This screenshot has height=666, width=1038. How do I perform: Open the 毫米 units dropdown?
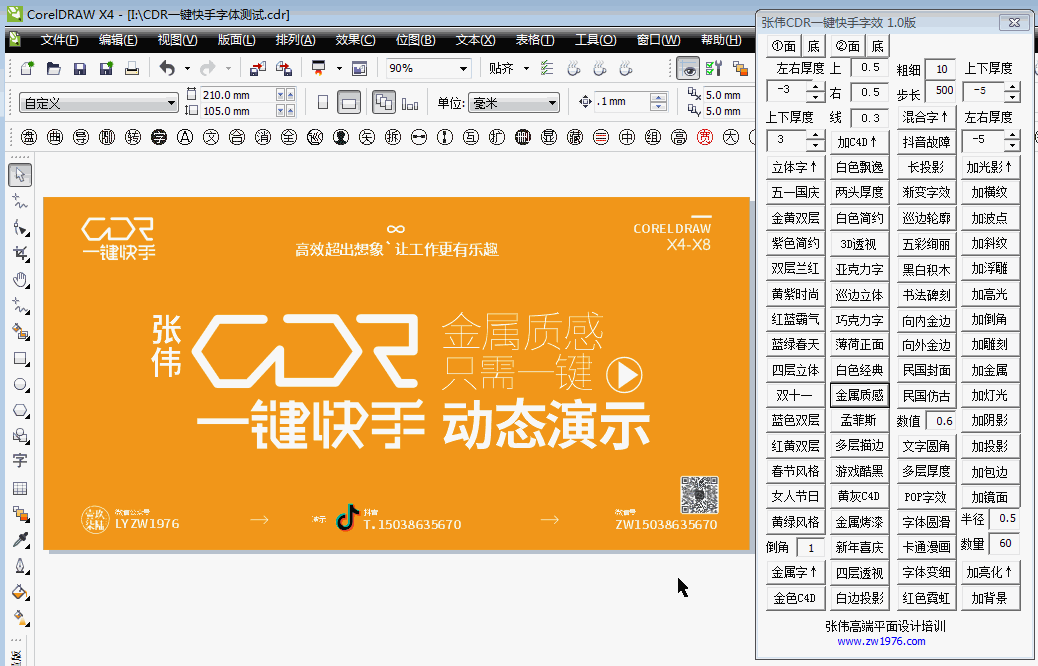coord(552,102)
